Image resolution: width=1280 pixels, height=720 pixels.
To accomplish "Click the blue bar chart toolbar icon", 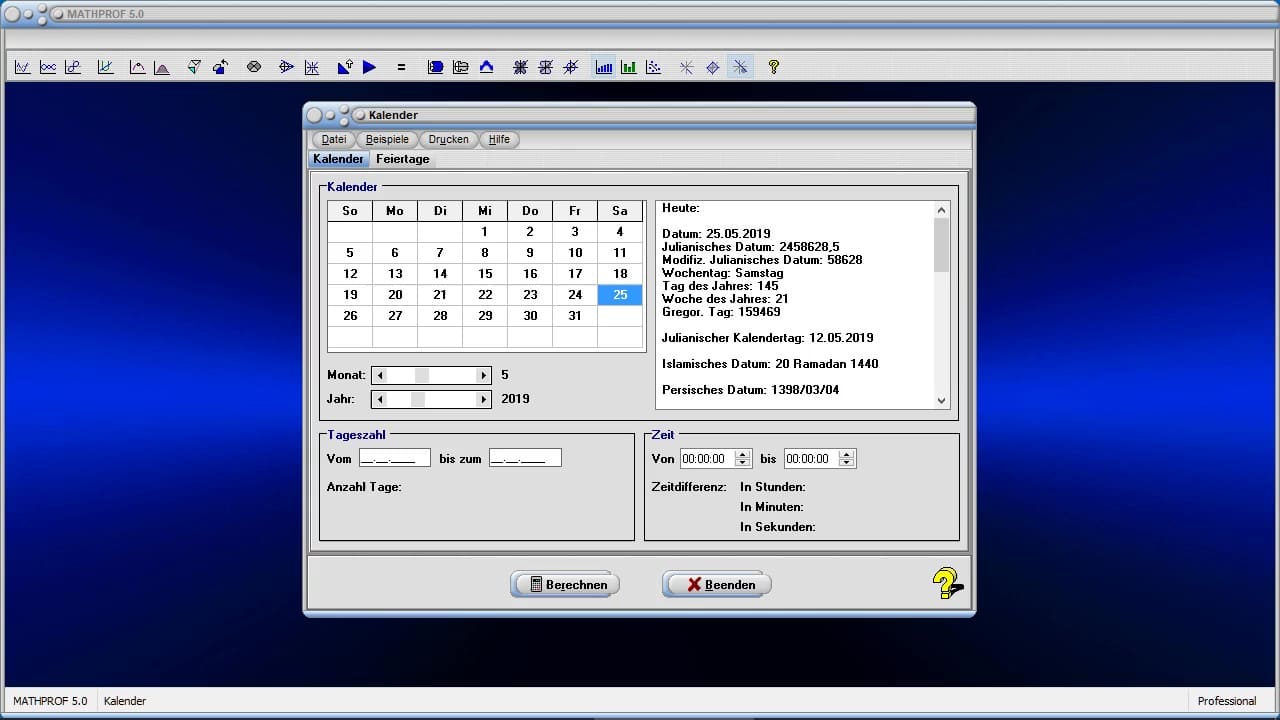I will coord(604,67).
